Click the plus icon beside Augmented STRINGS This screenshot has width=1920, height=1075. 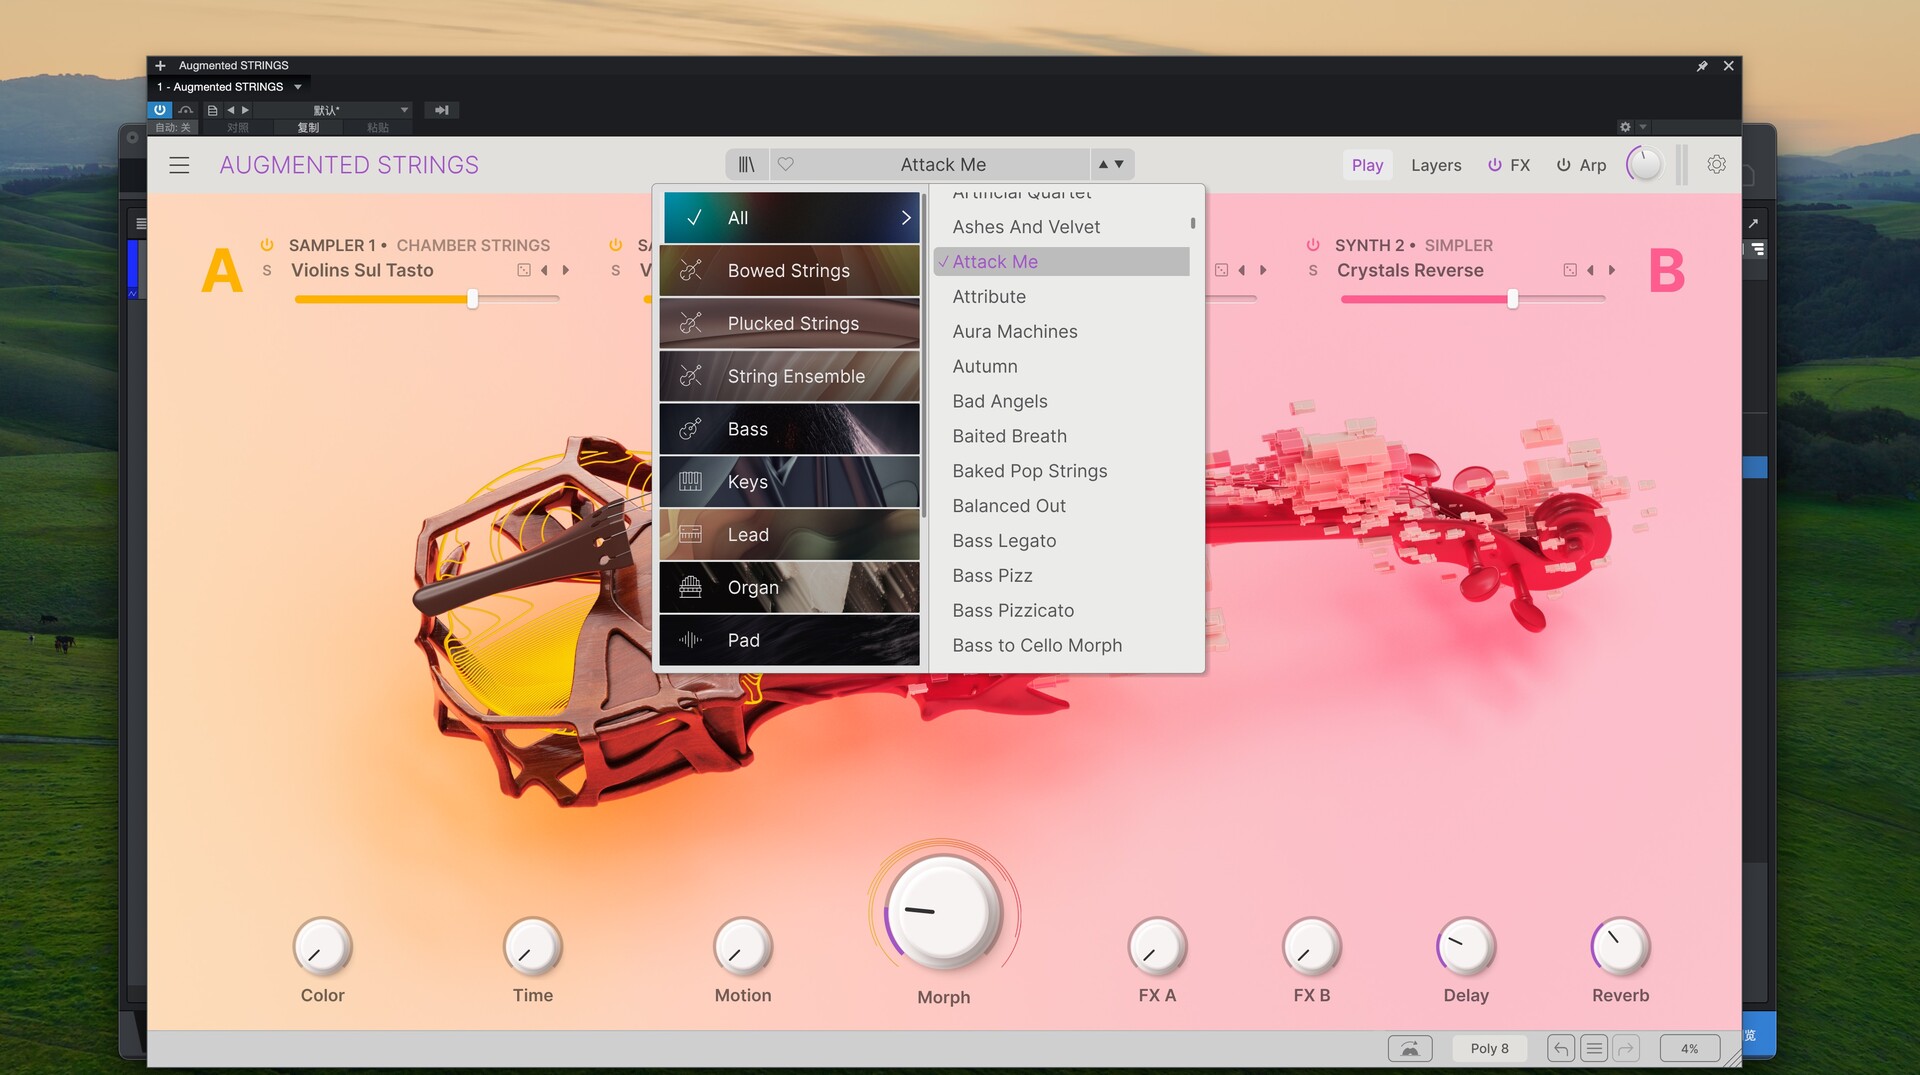tap(160, 66)
